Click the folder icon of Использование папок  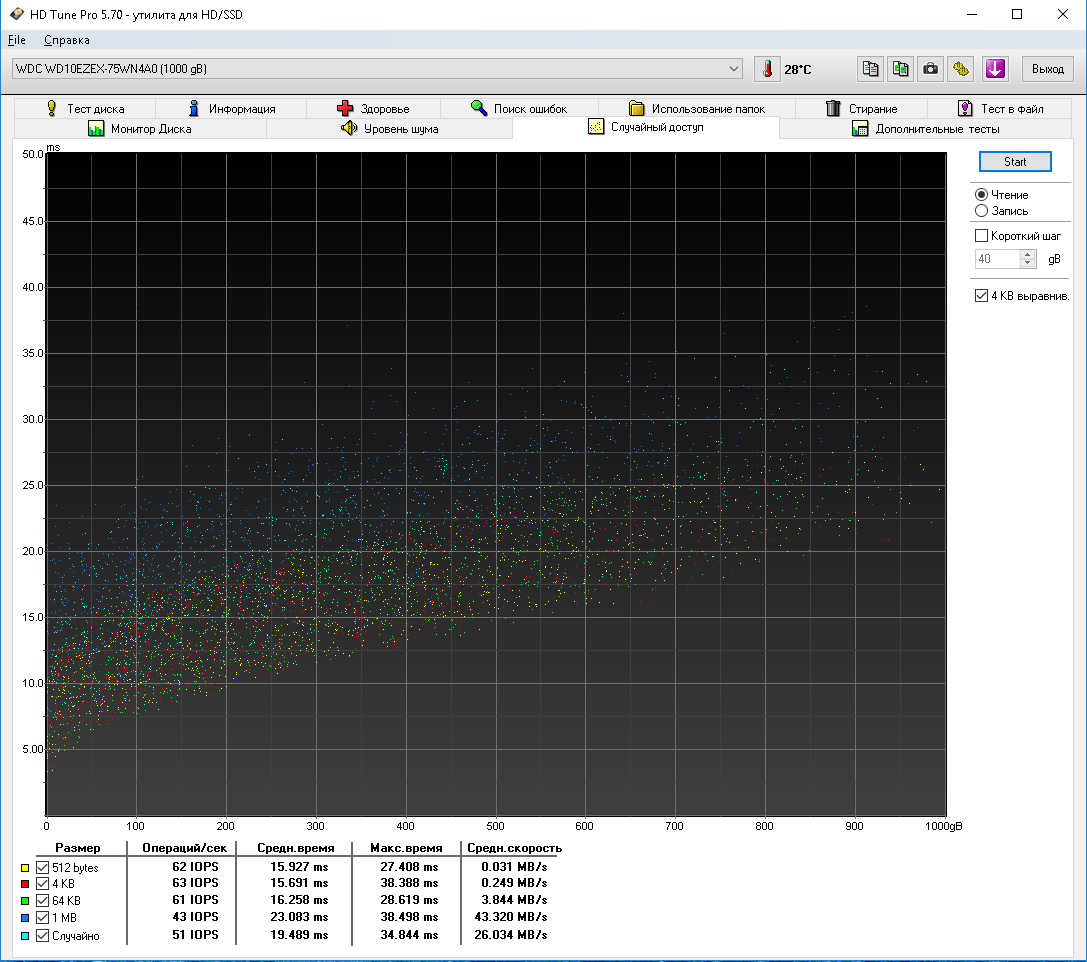point(636,108)
